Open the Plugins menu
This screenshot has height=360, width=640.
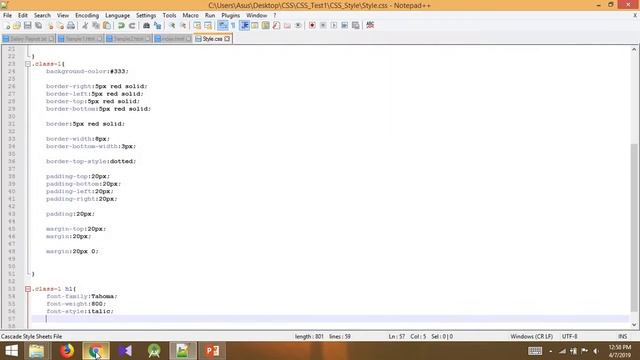coord(231,15)
